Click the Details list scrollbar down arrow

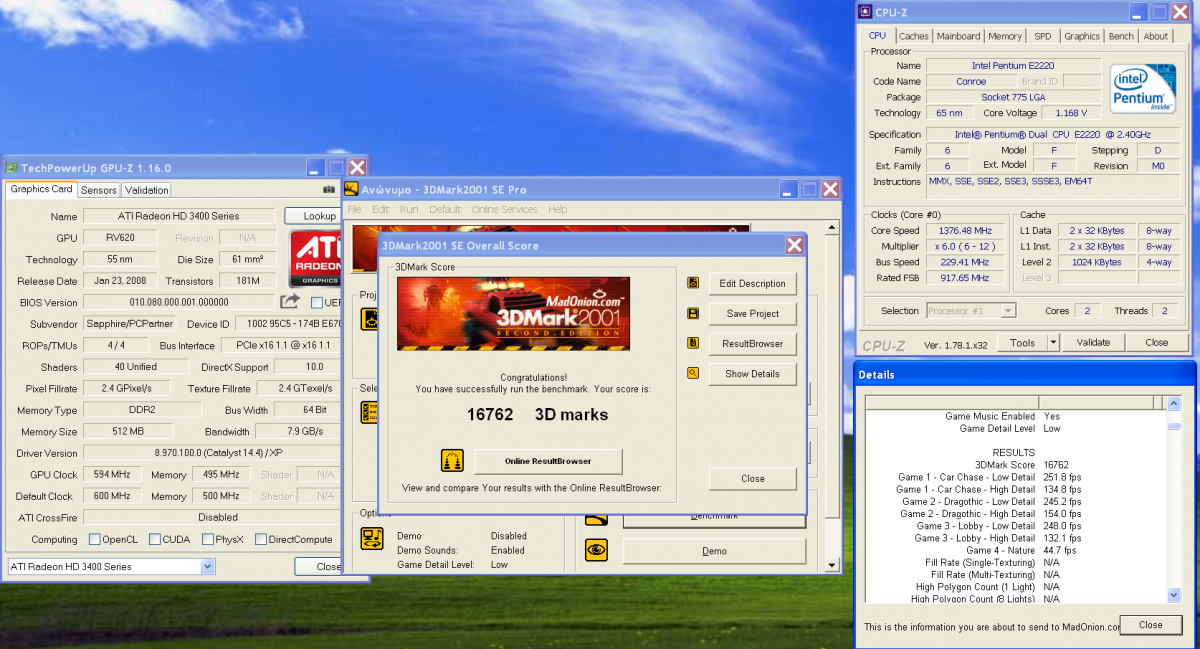(x=1174, y=595)
